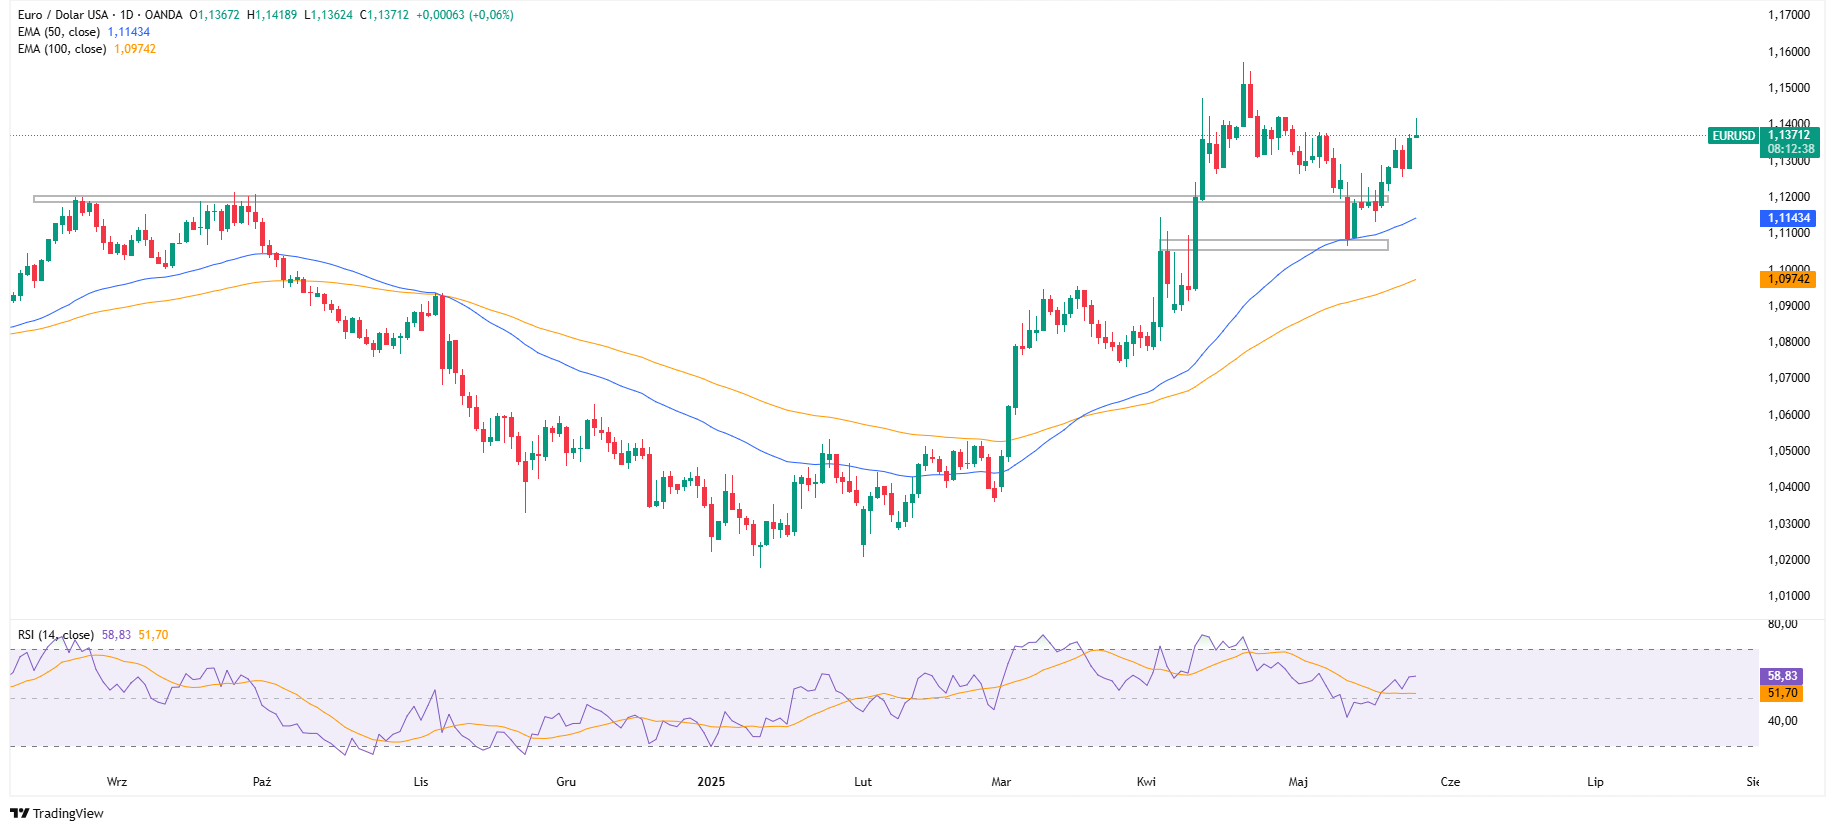Screen dimensions: 1835x831
Task: Click the Mar month label on the time axis
Action: [x=1001, y=782]
